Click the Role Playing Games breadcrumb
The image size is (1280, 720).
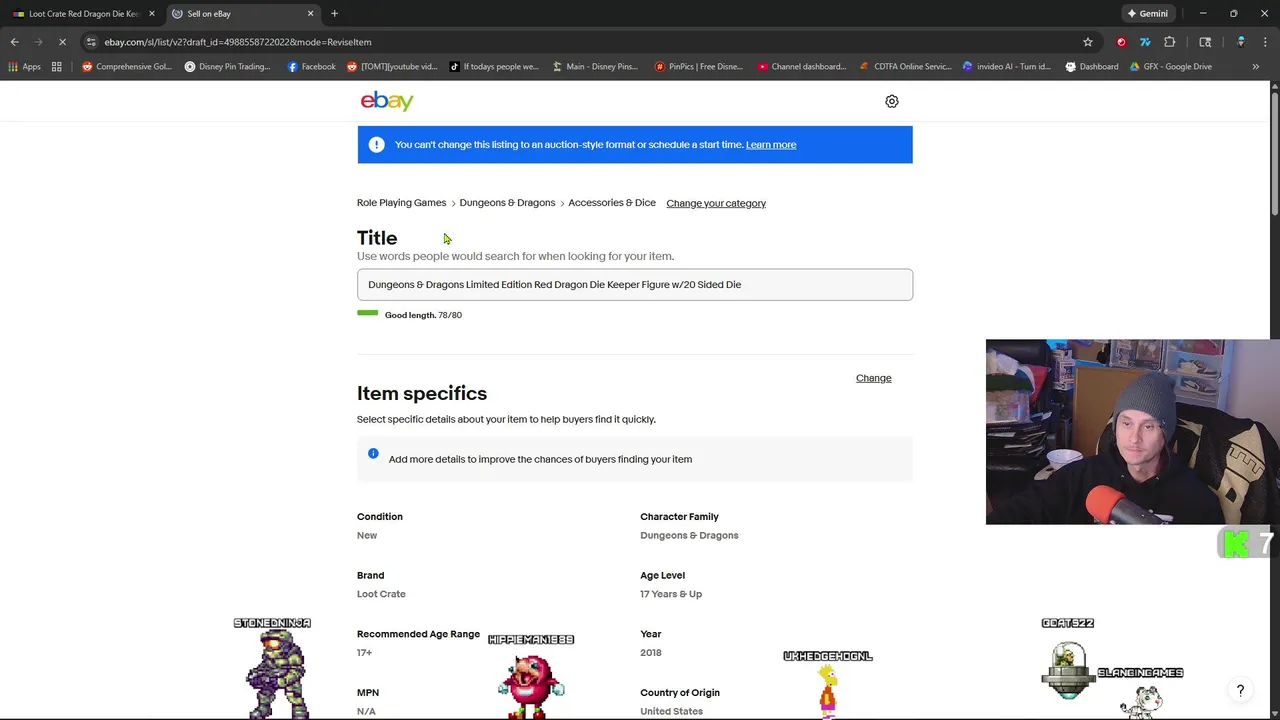point(401,203)
